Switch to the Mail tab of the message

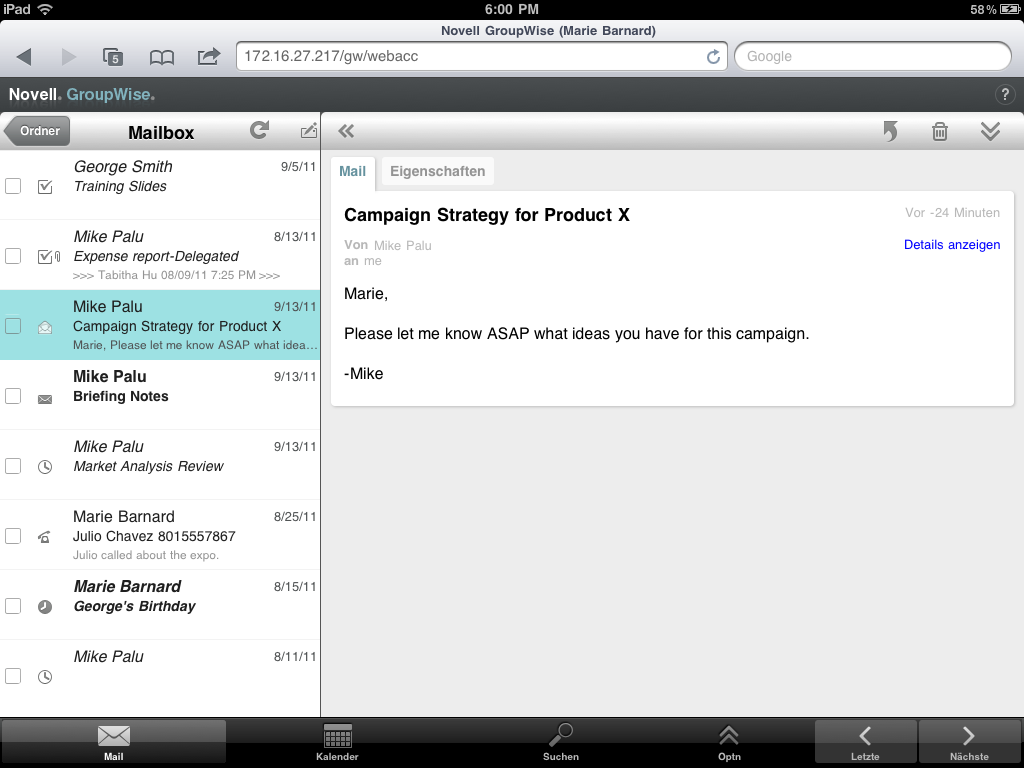(353, 172)
